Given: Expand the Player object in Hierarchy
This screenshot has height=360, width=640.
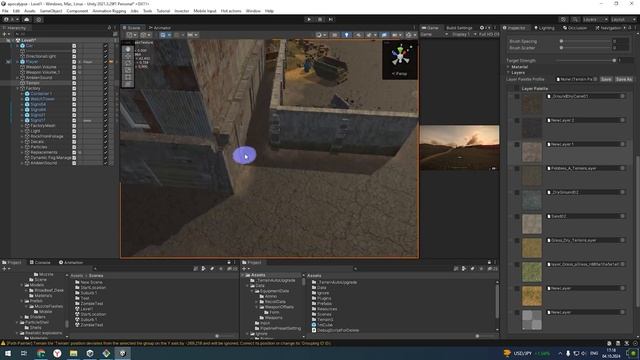Looking at the screenshot, I should click(18, 62).
